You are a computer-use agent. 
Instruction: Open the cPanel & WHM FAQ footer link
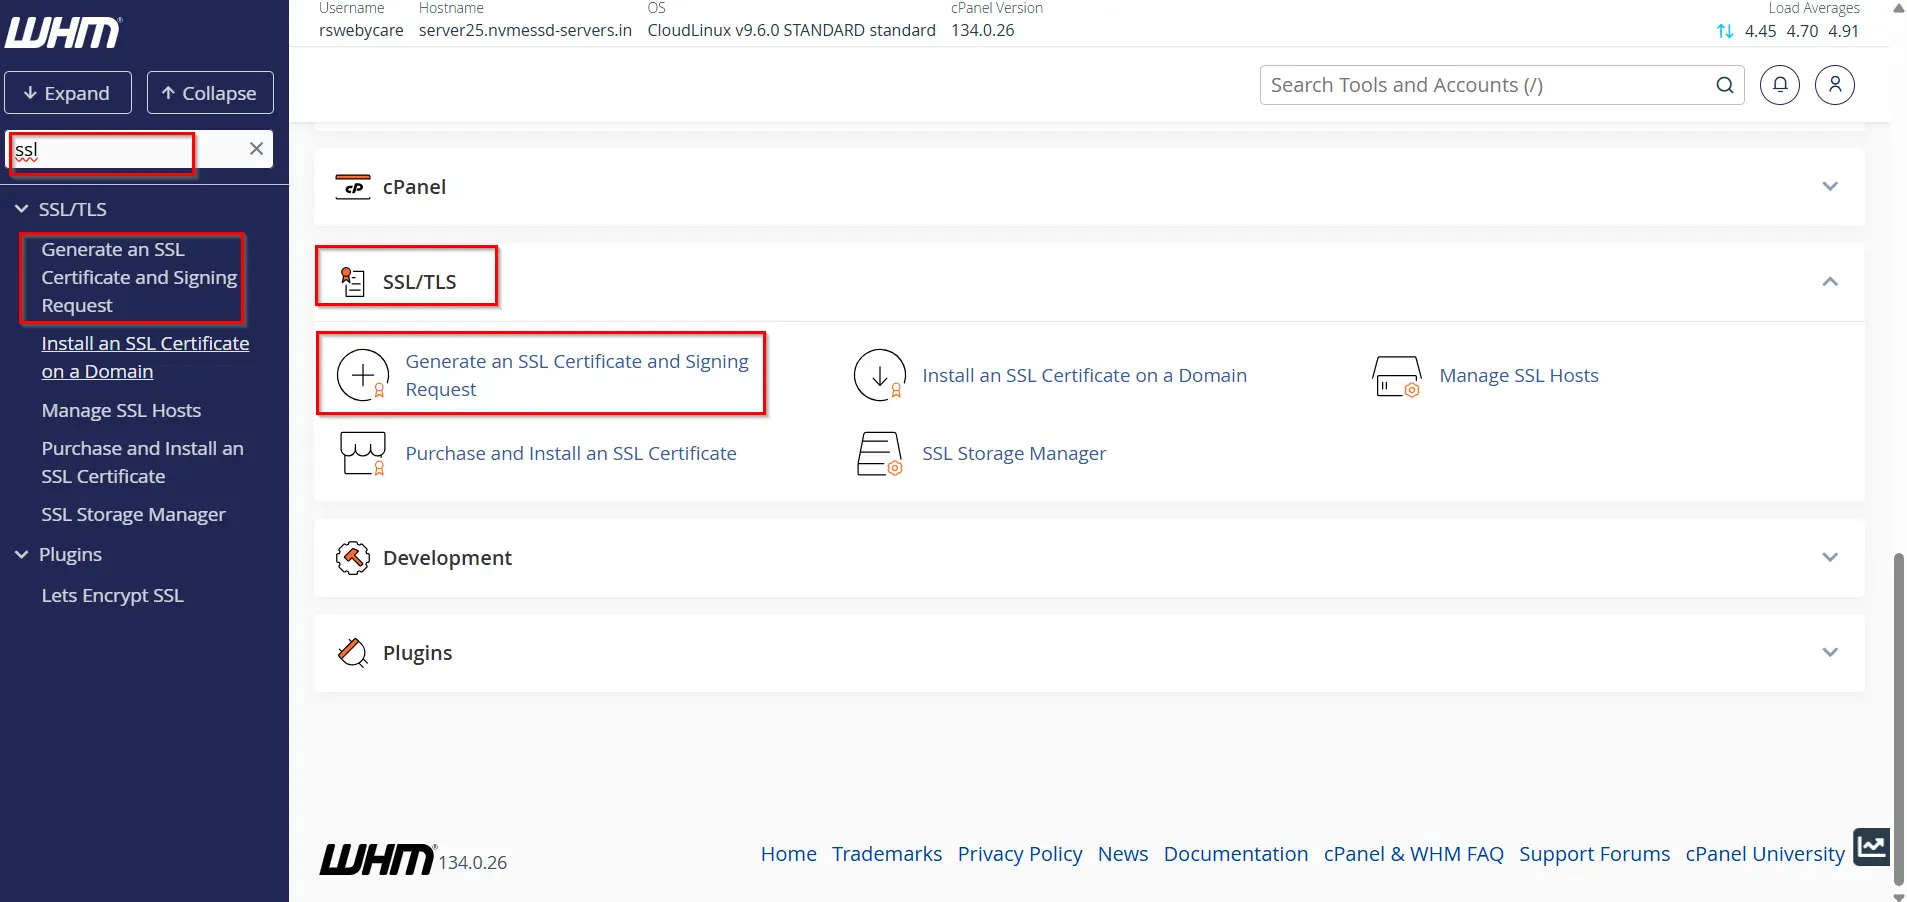coord(1414,854)
